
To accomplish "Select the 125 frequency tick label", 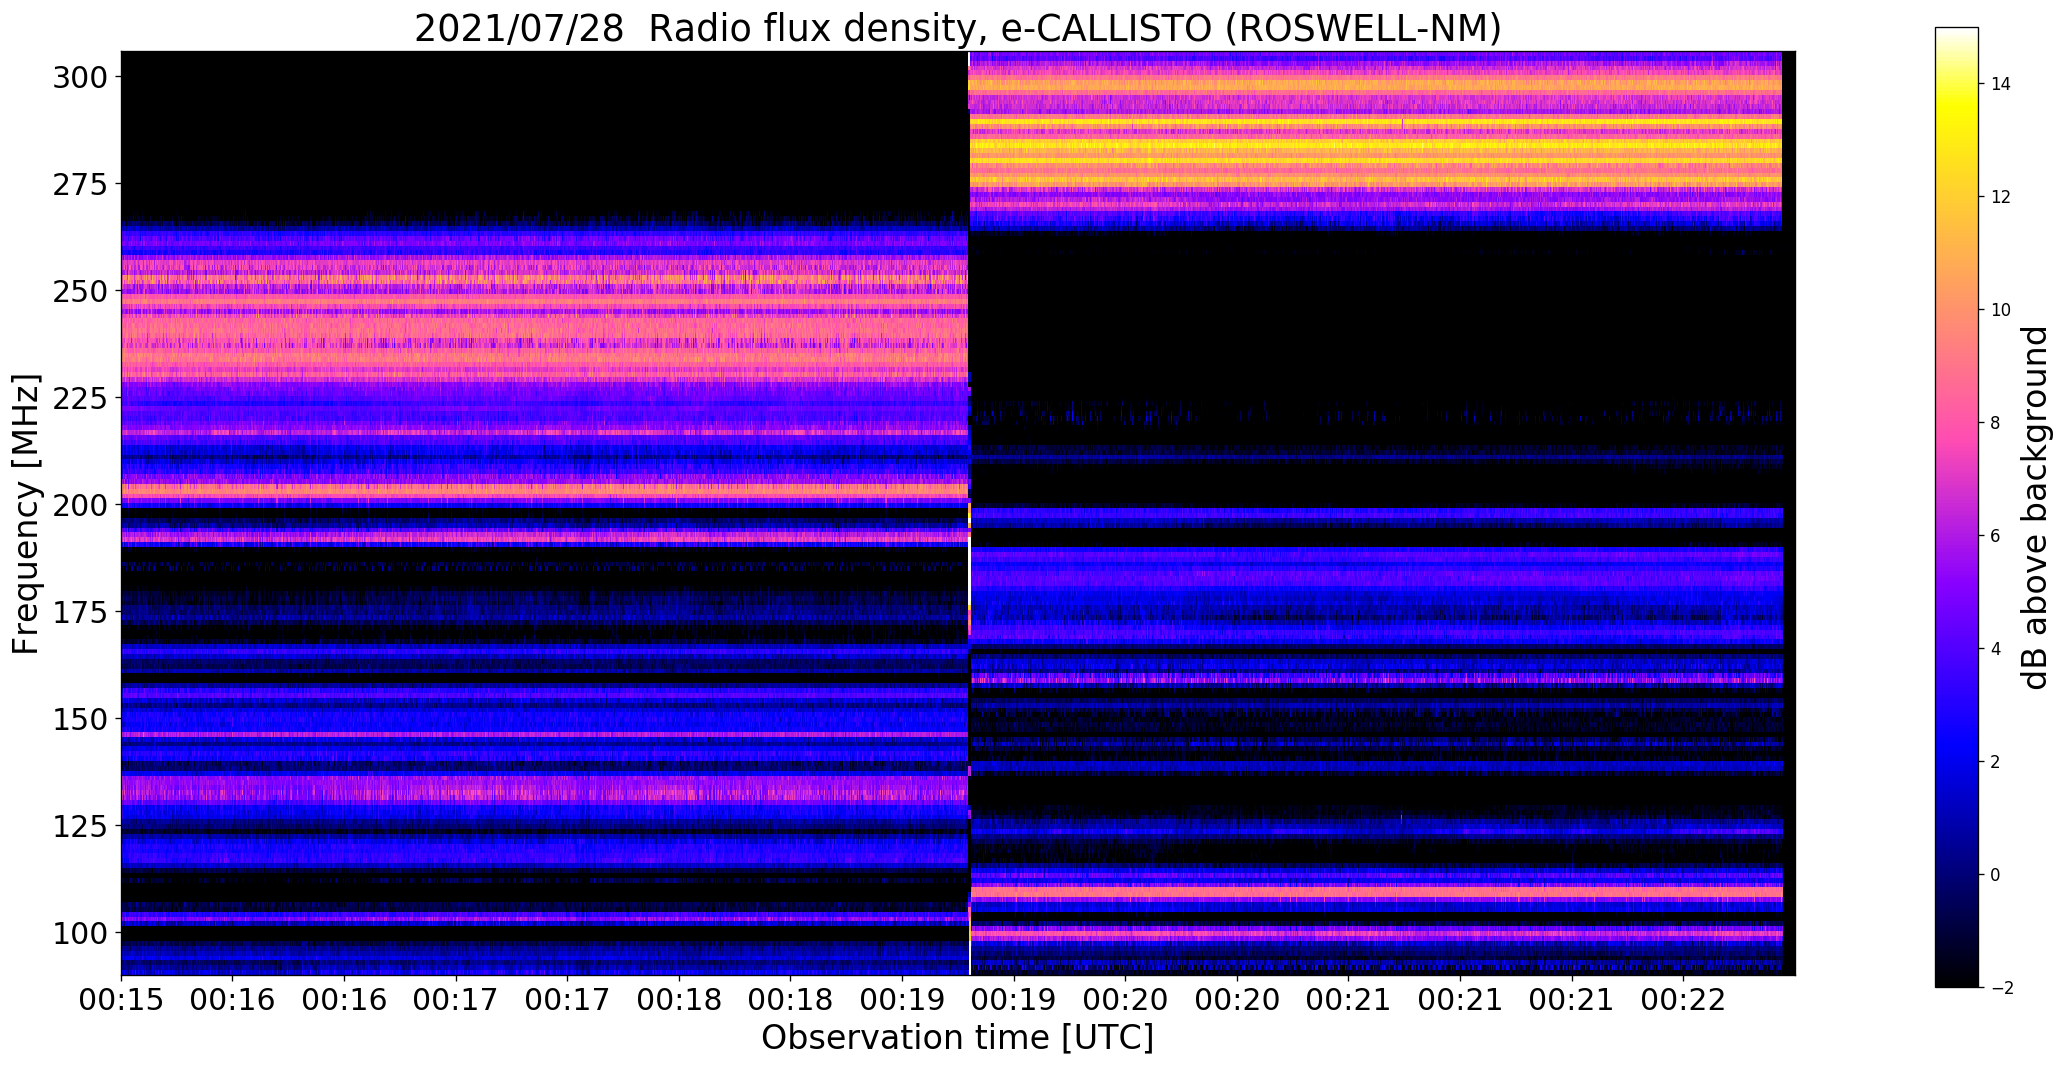I will click(x=80, y=826).
